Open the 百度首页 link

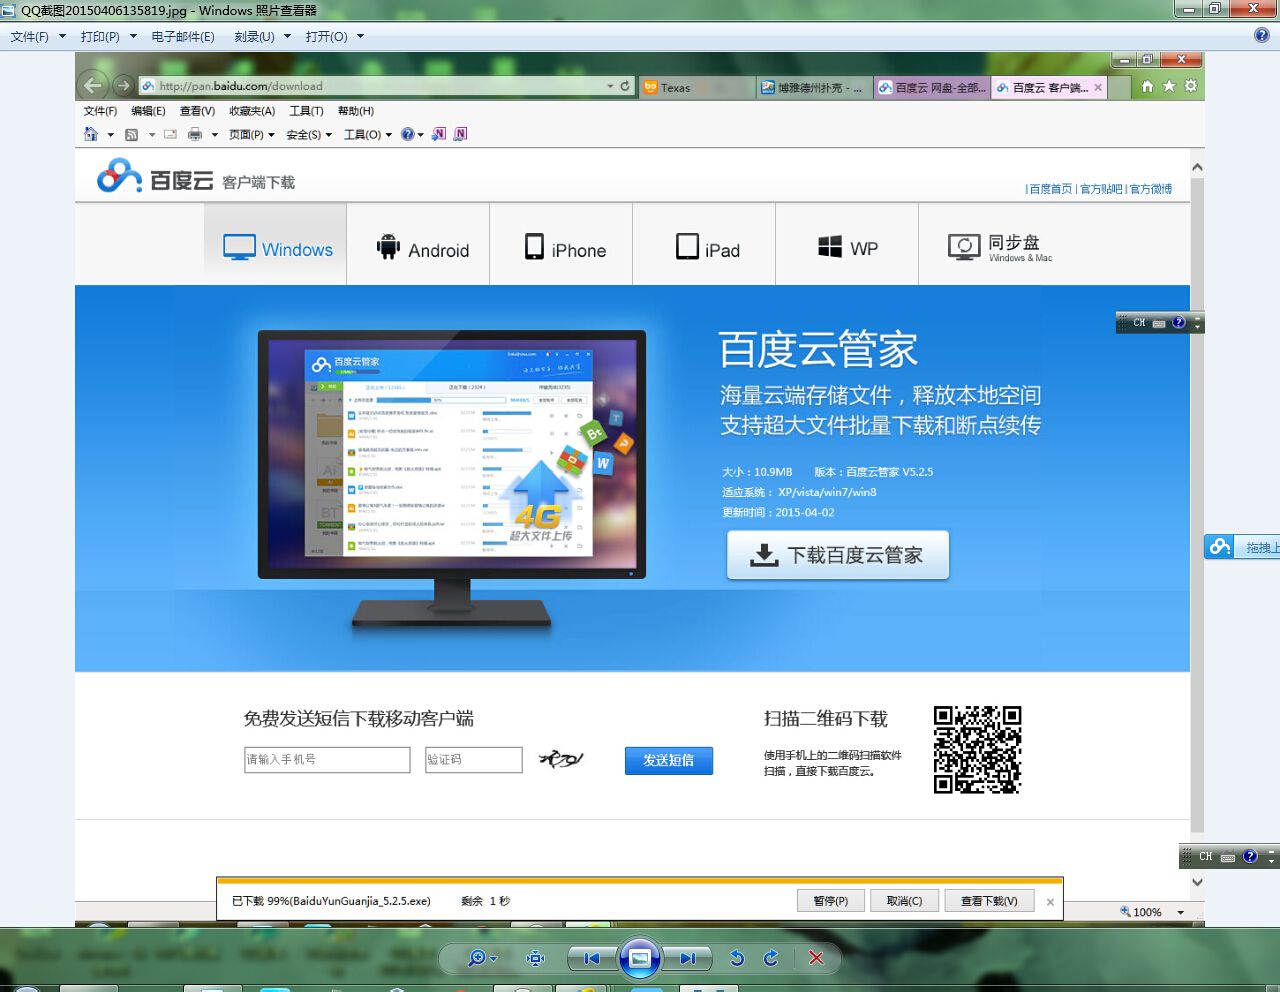click(x=1050, y=189)
